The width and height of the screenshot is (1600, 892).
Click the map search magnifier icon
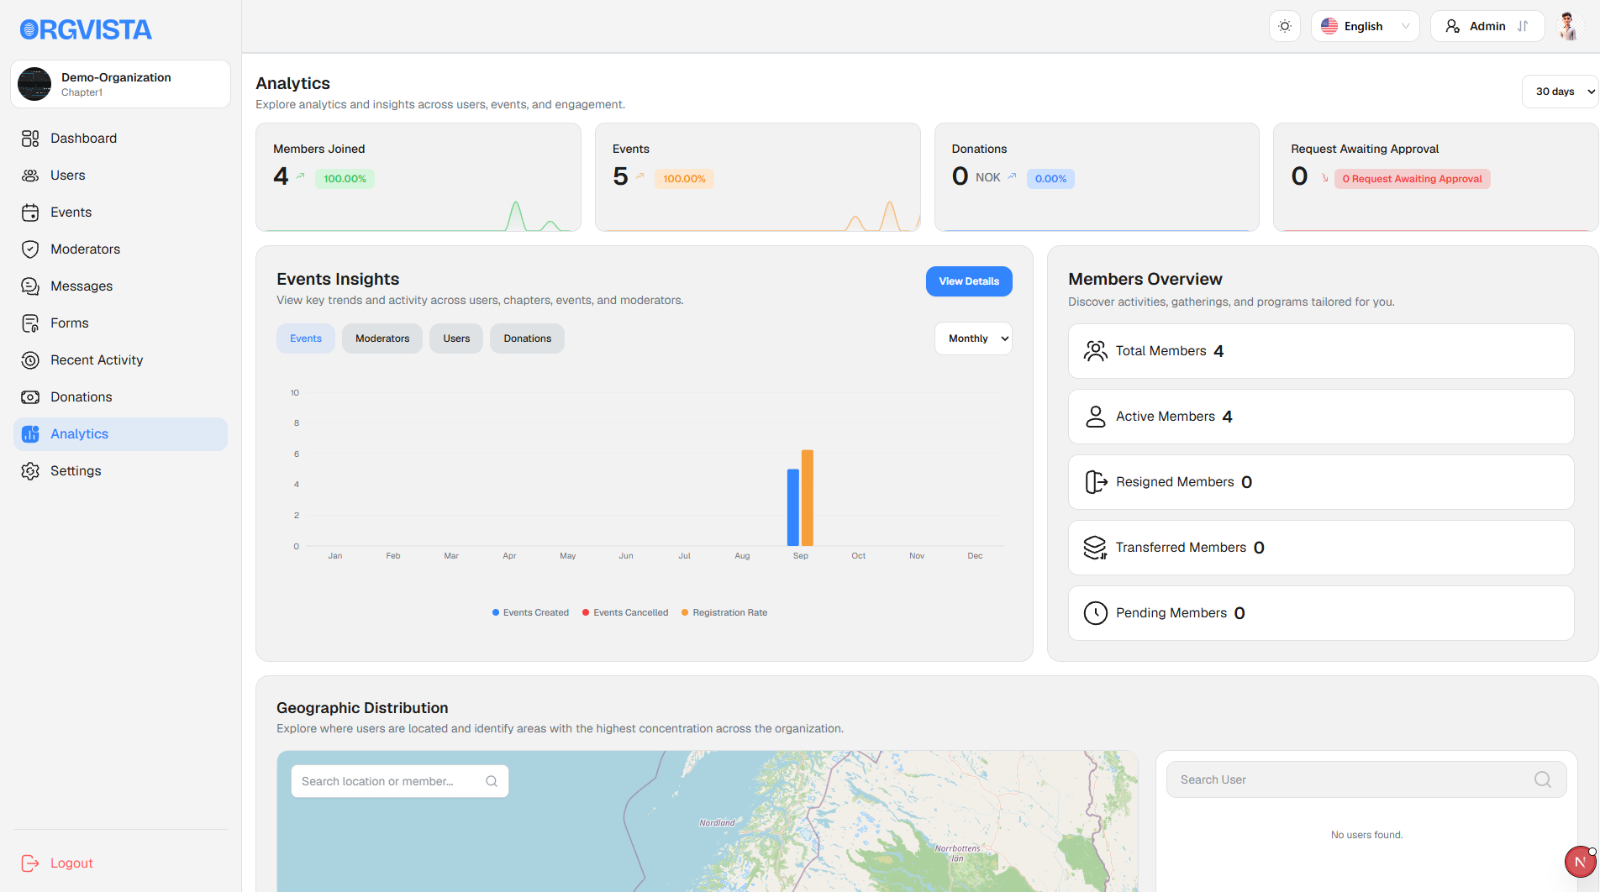492,781
